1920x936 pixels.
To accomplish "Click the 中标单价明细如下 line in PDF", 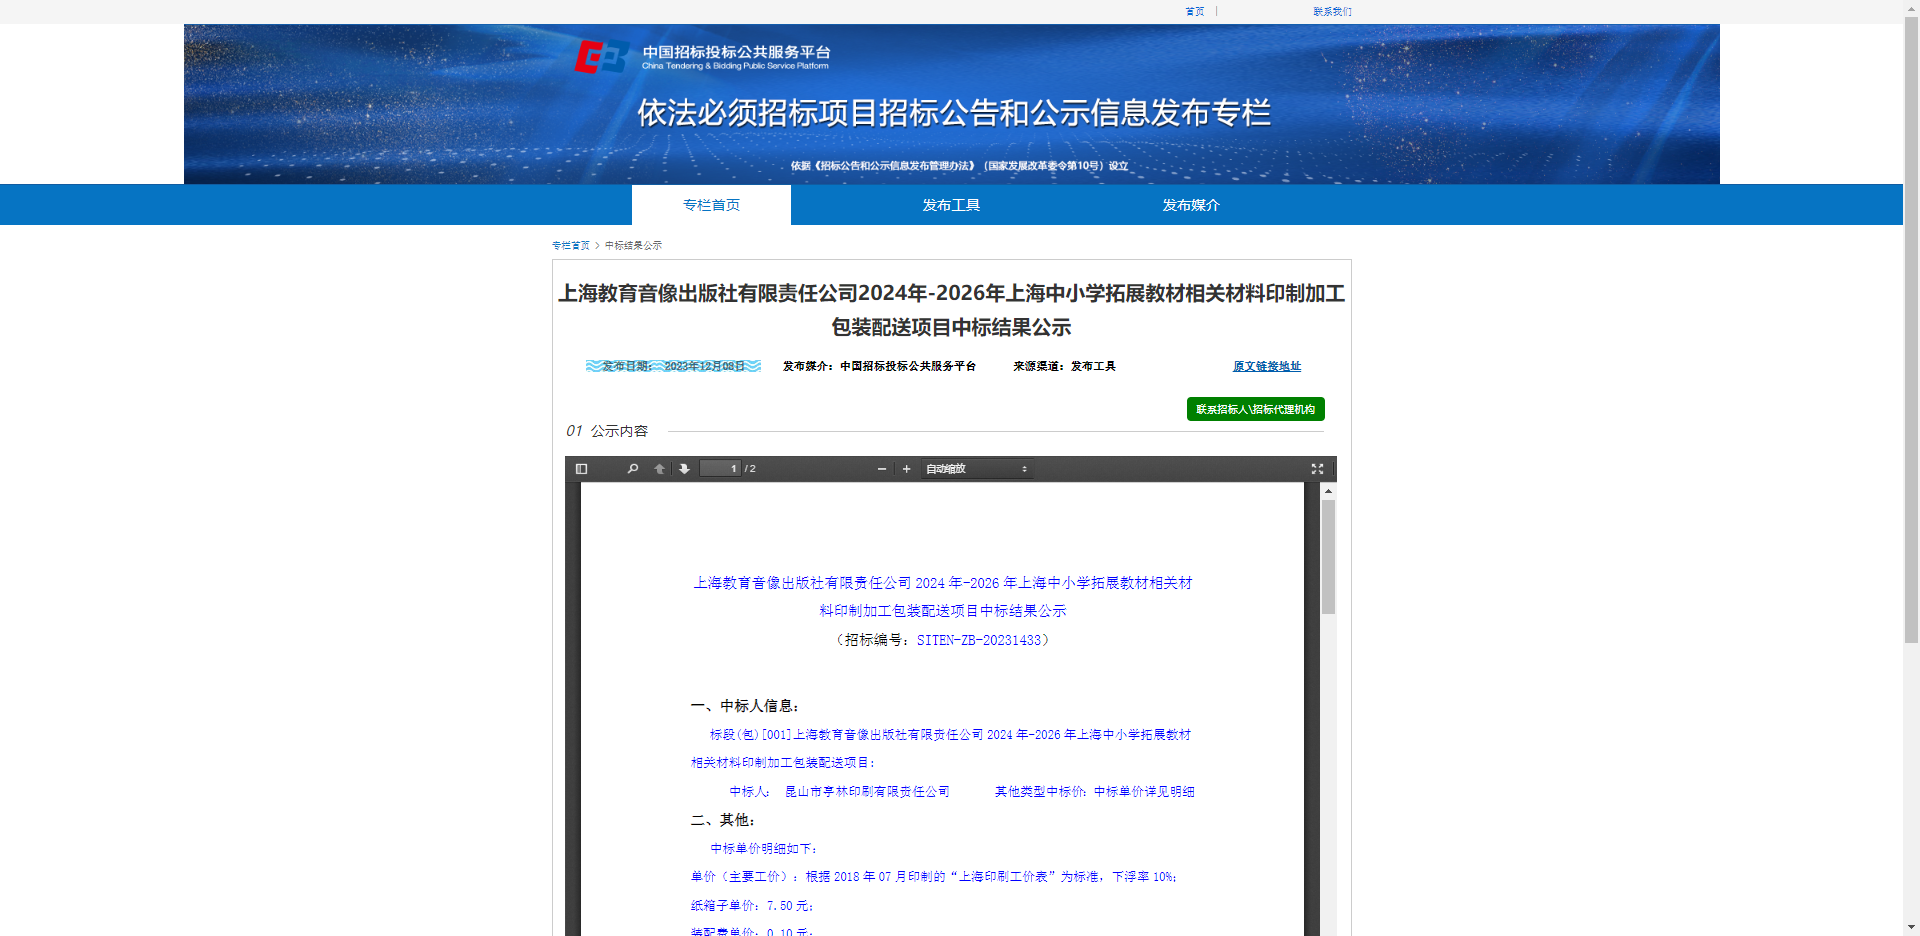I will [764, 849].
